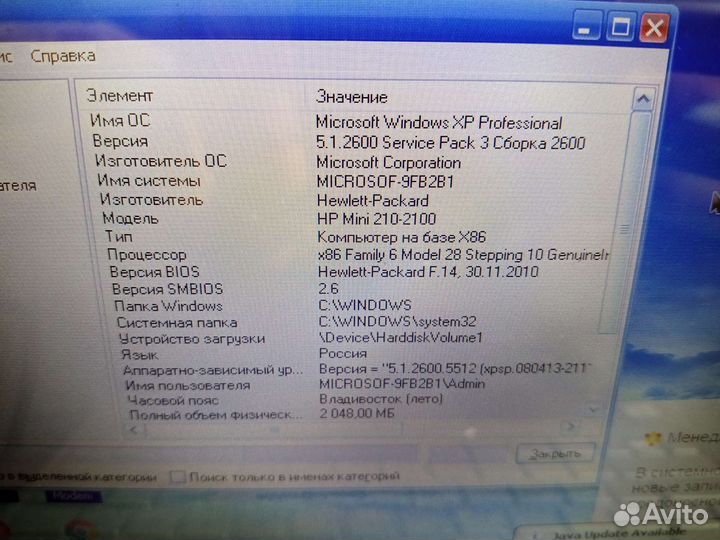The width and height of the screenshot is (720, 540).
Task: Close the window with red X
Action: (x=654, y=28)
